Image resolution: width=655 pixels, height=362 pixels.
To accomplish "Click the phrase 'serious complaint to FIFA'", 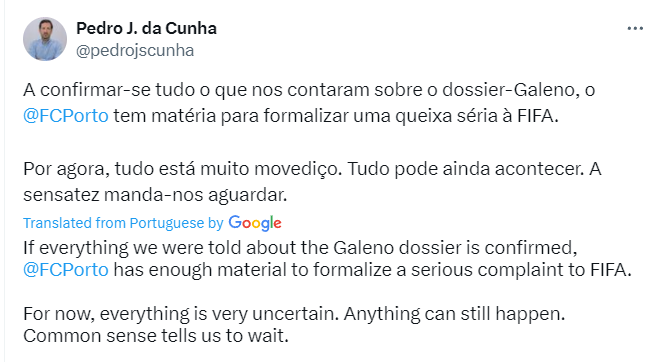I will click(521, 270).
